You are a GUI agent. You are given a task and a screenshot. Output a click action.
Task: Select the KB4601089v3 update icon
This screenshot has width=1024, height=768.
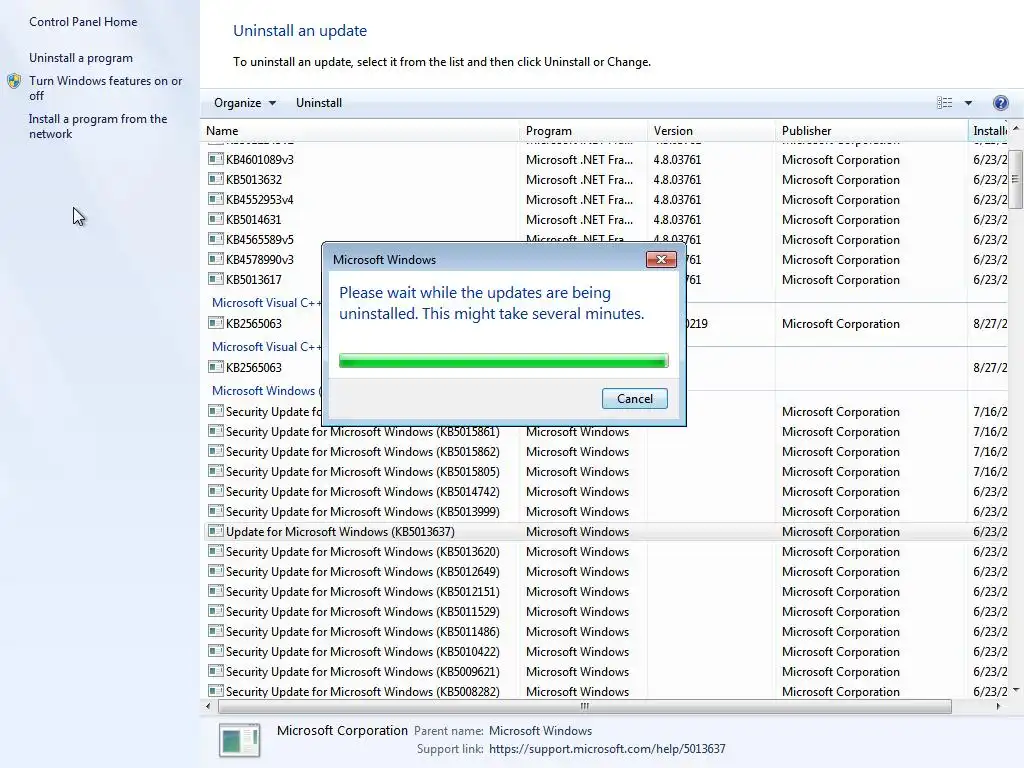[216, 159]
